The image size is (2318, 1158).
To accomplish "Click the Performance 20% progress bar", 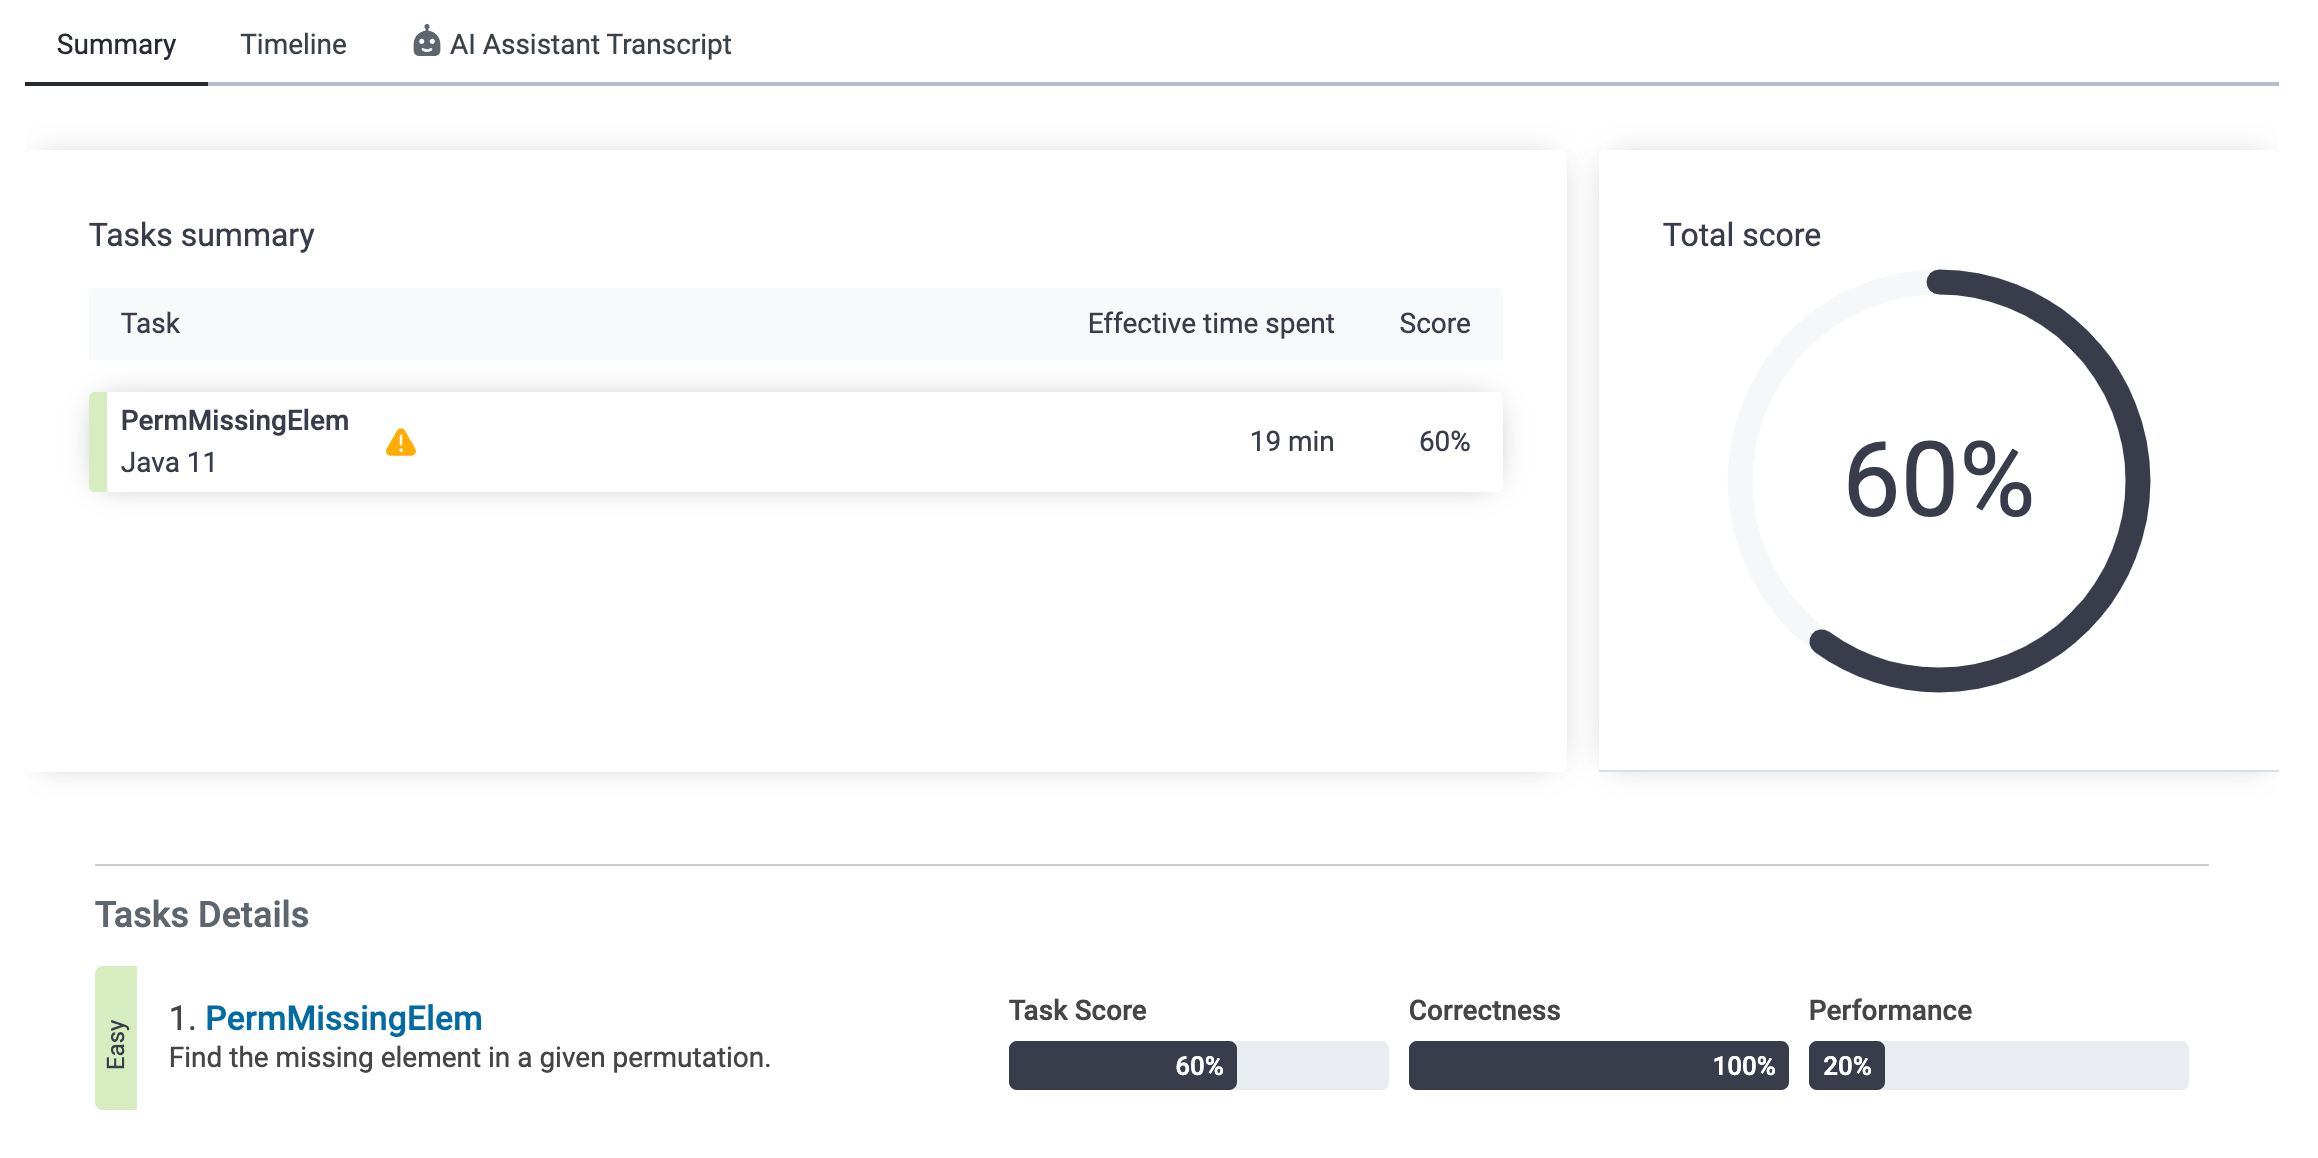I will [1998, 1065].
